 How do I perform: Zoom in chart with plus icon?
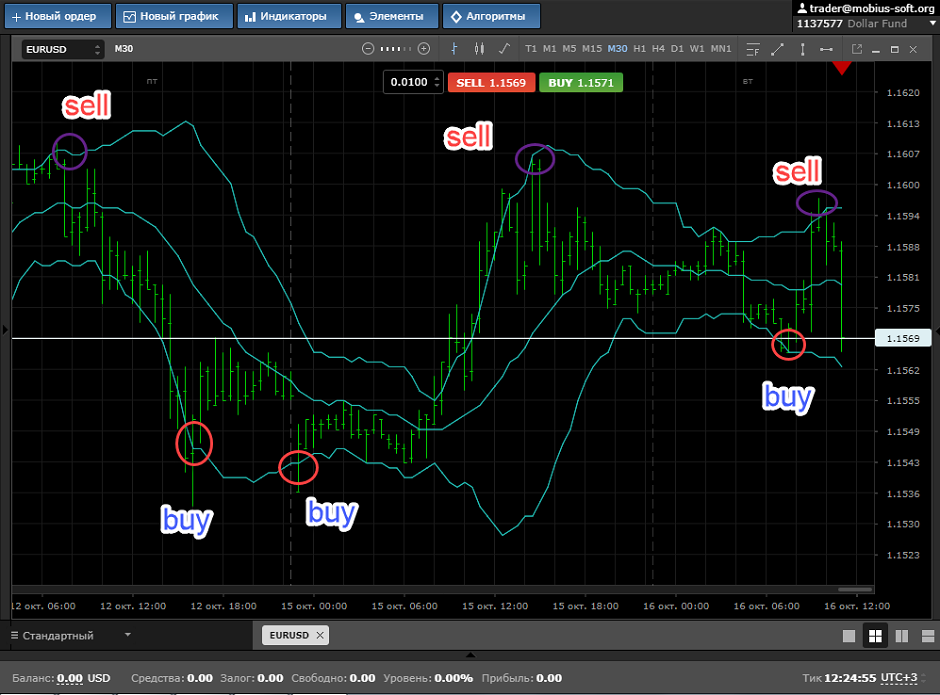424,49
